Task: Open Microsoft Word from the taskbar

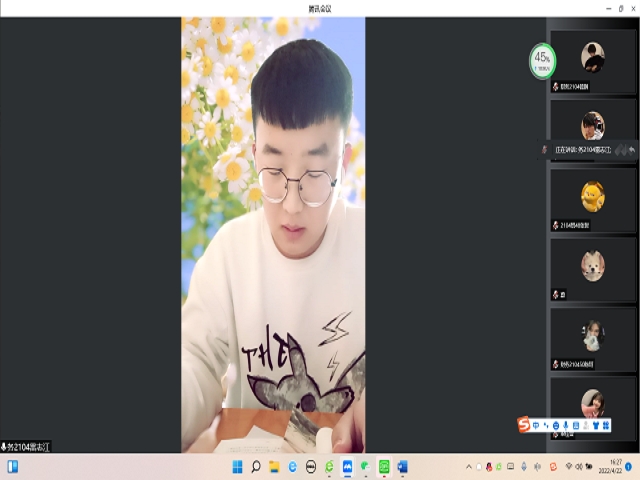Action: point(402,466)
